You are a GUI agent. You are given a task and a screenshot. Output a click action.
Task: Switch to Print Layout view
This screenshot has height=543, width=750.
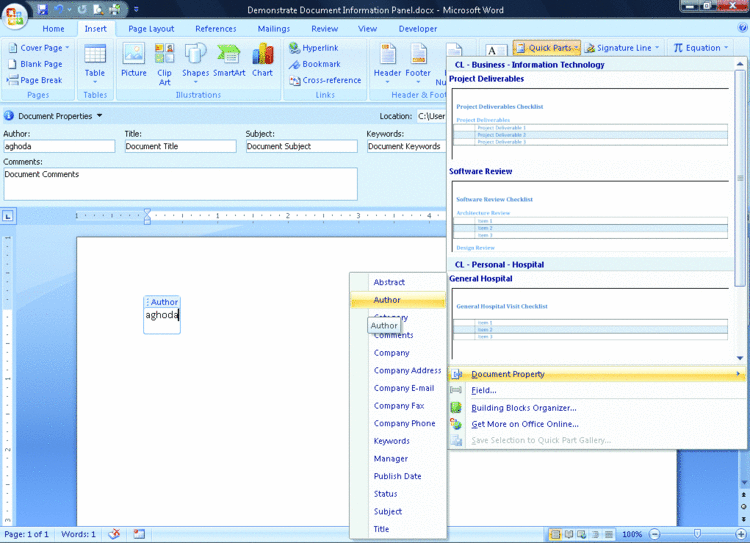555,534
